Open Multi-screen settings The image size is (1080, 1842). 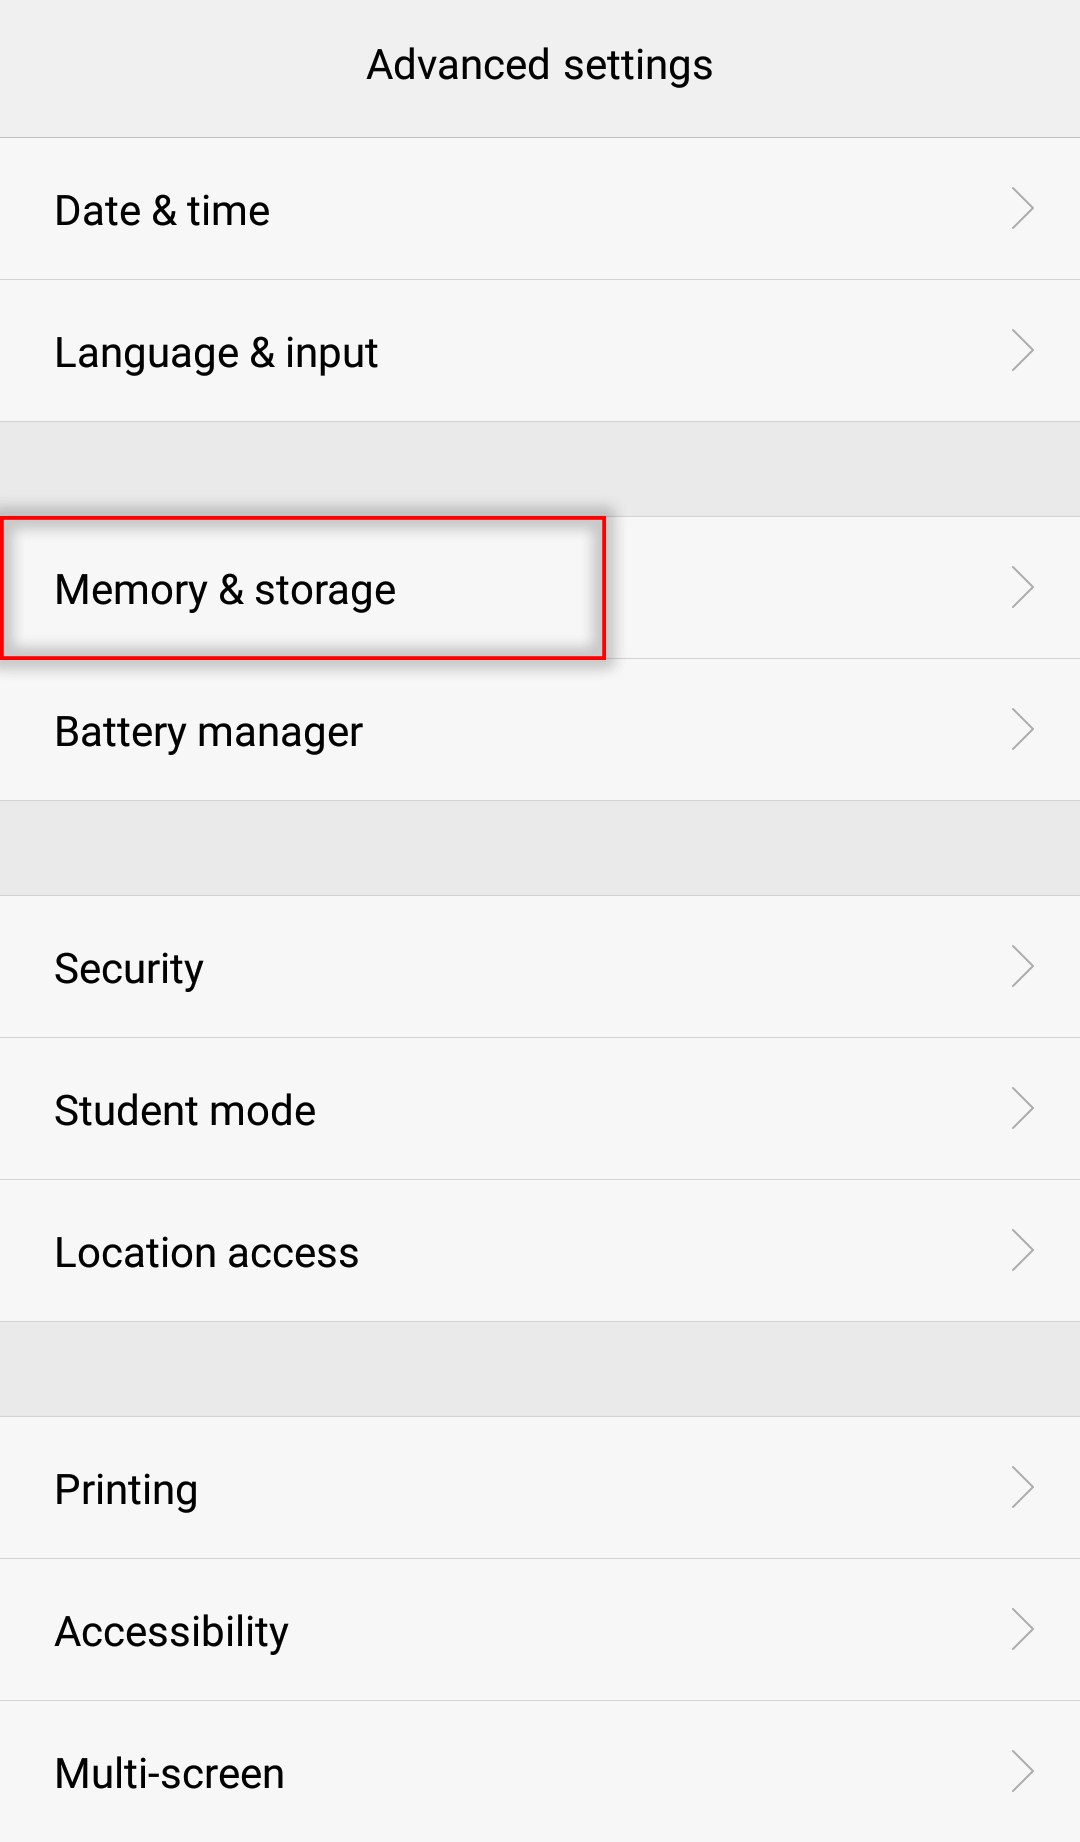[169, 1773]
